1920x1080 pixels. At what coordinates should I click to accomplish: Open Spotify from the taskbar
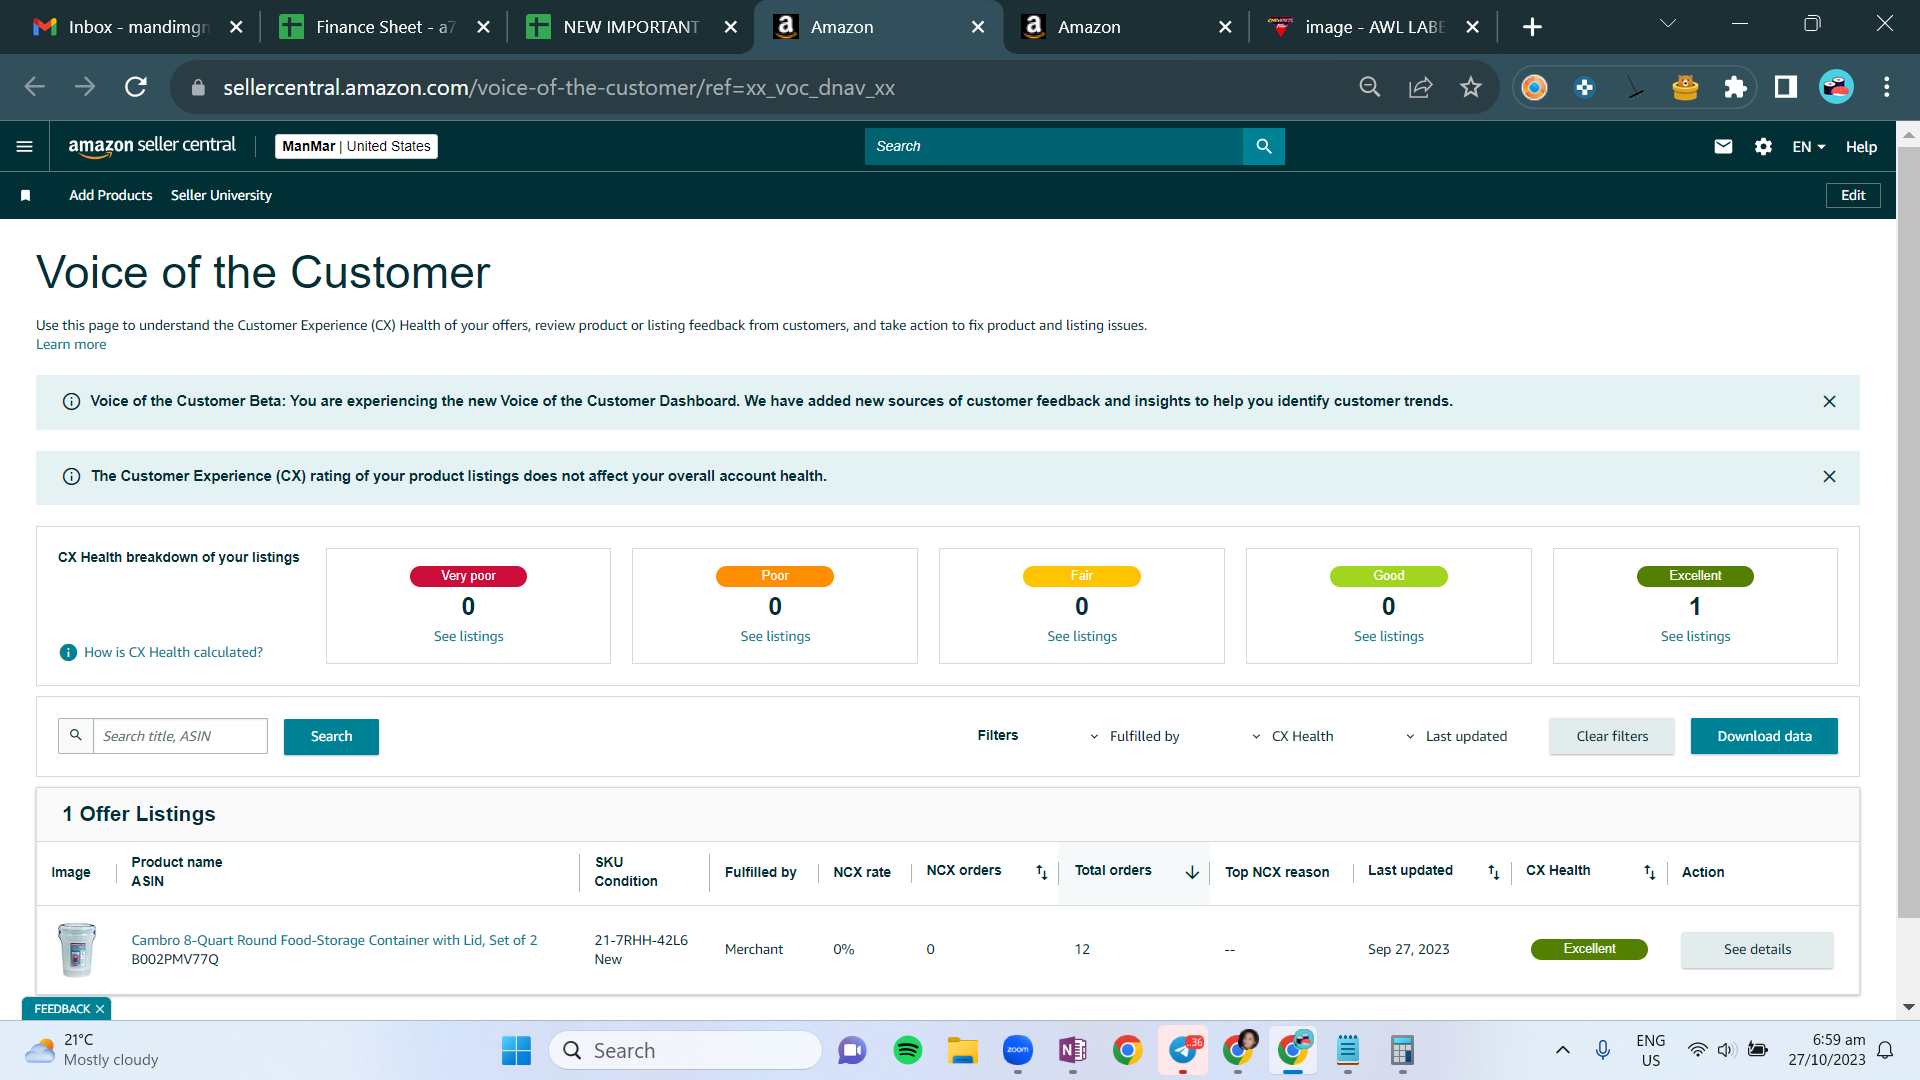point(908,1050)
